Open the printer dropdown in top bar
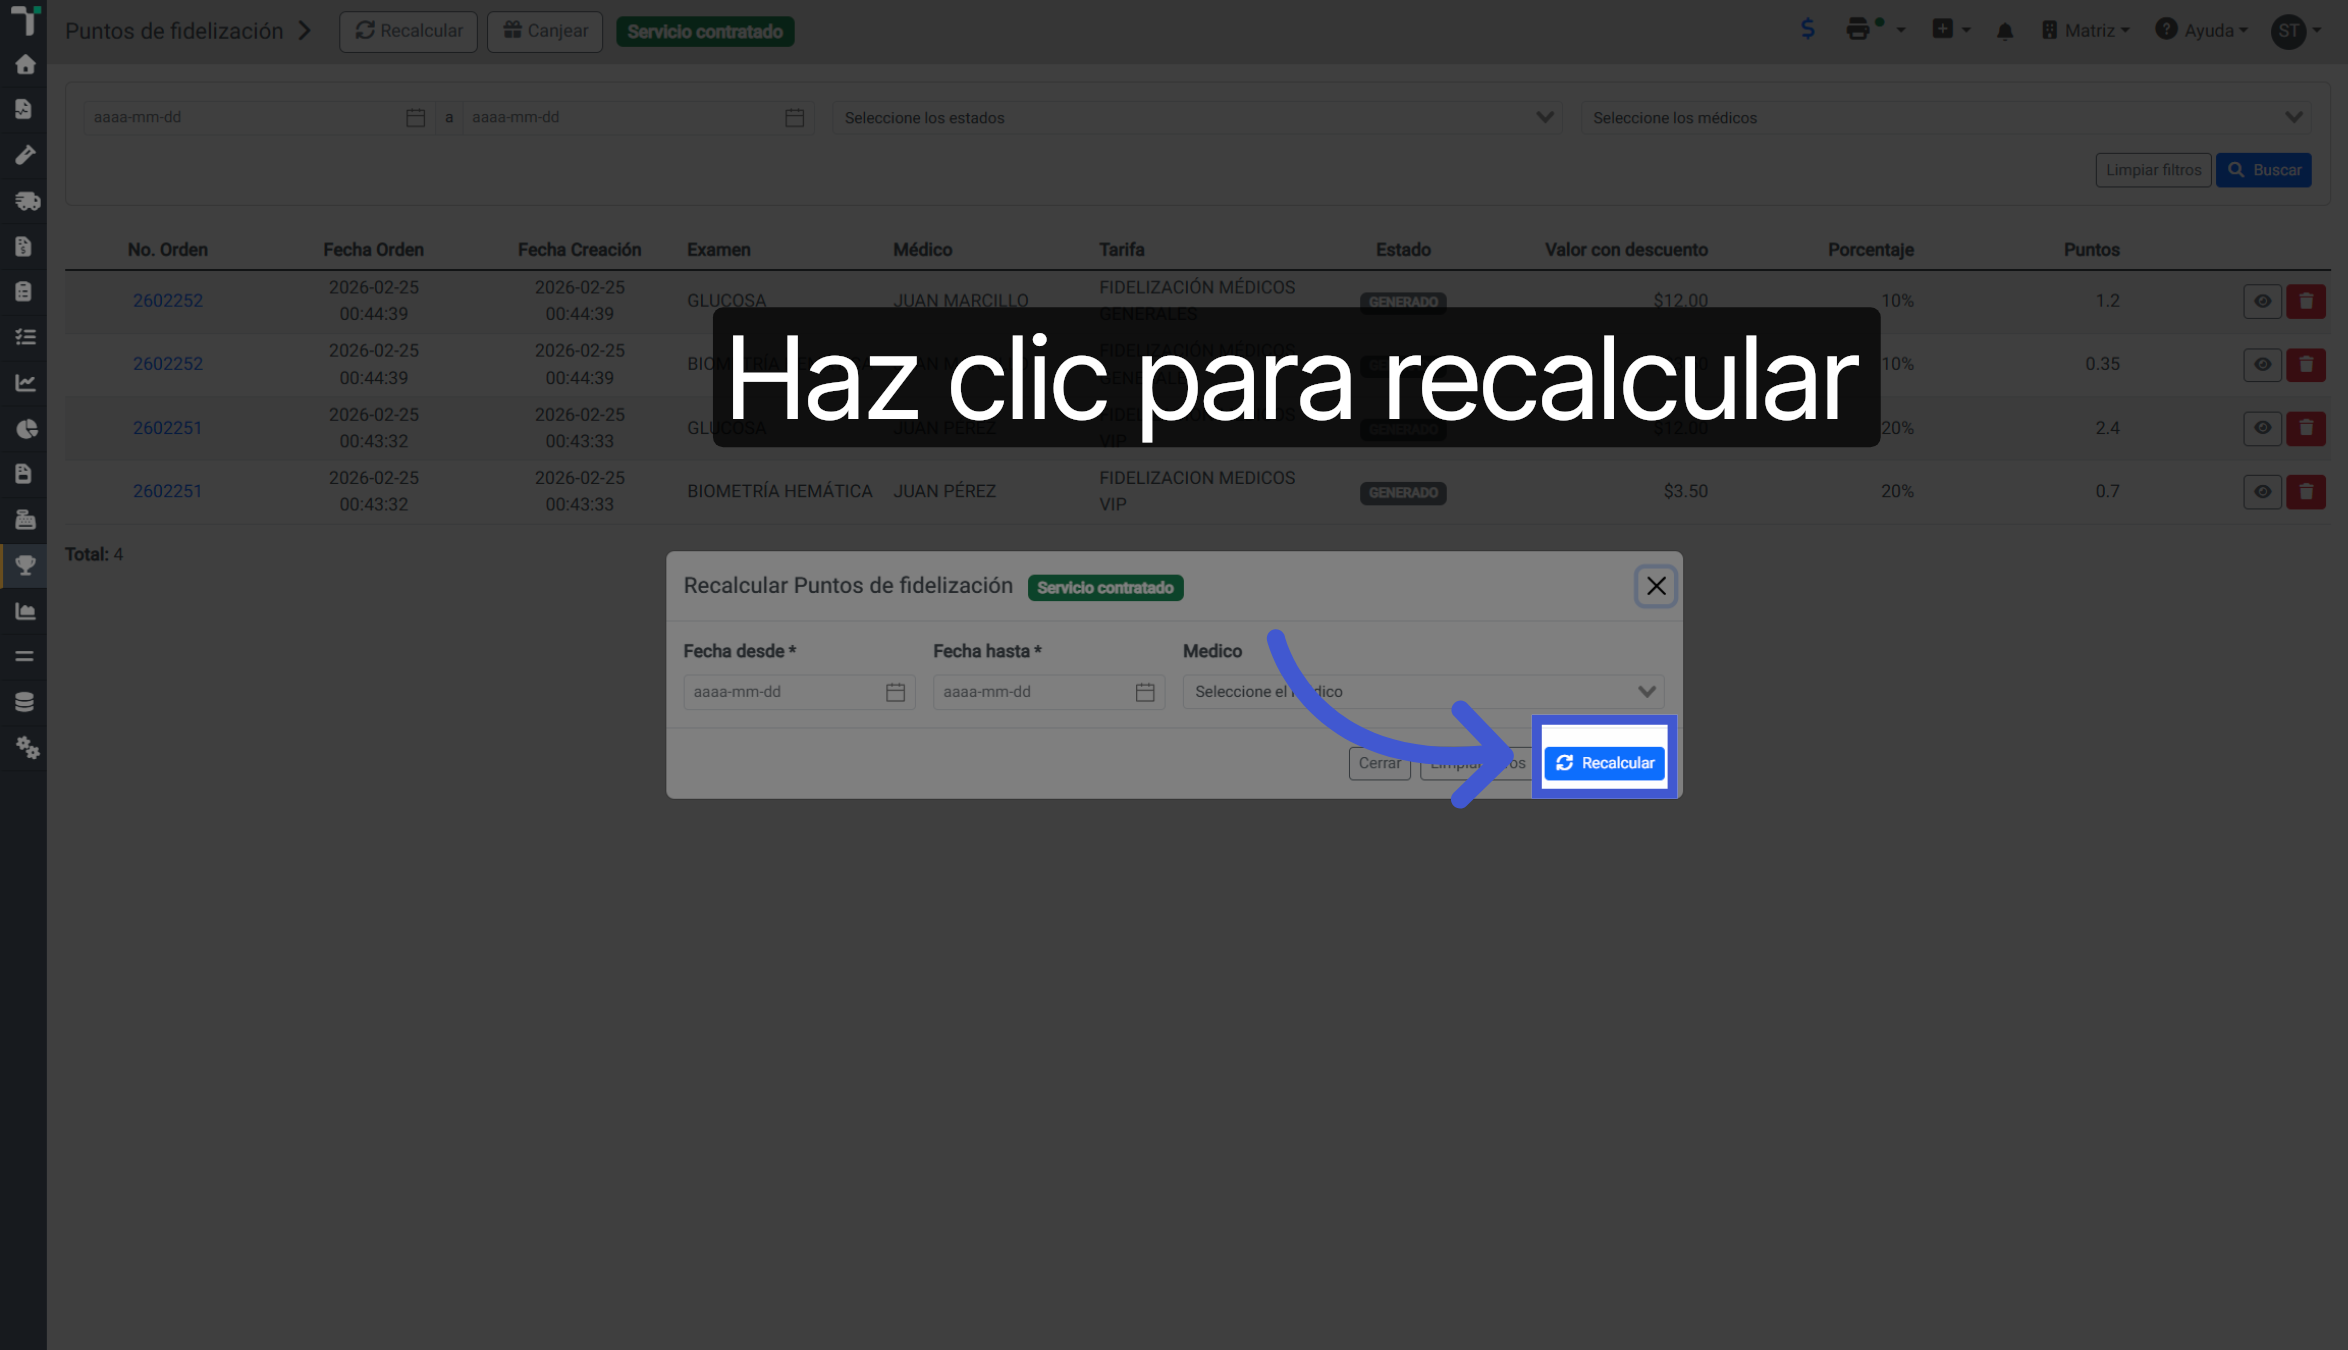2348x1350 pixels. click(x=1875, y=29)
